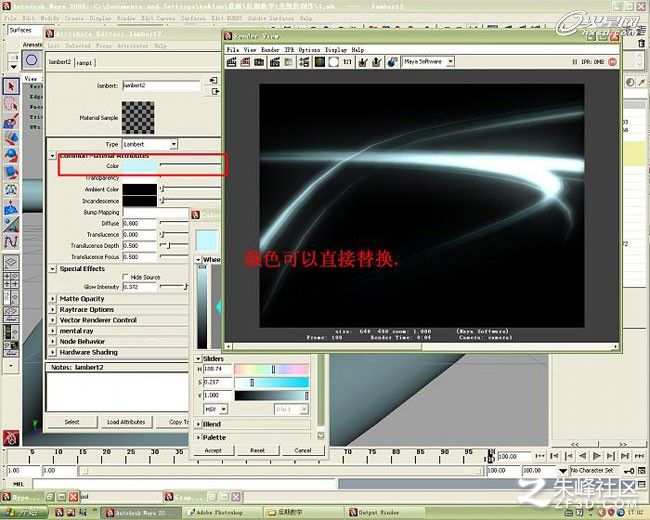Image resolution: width=650 pixels, height=520 pixels.
Task: Click the Load Attributes button
Action: [x=126, y=422]
